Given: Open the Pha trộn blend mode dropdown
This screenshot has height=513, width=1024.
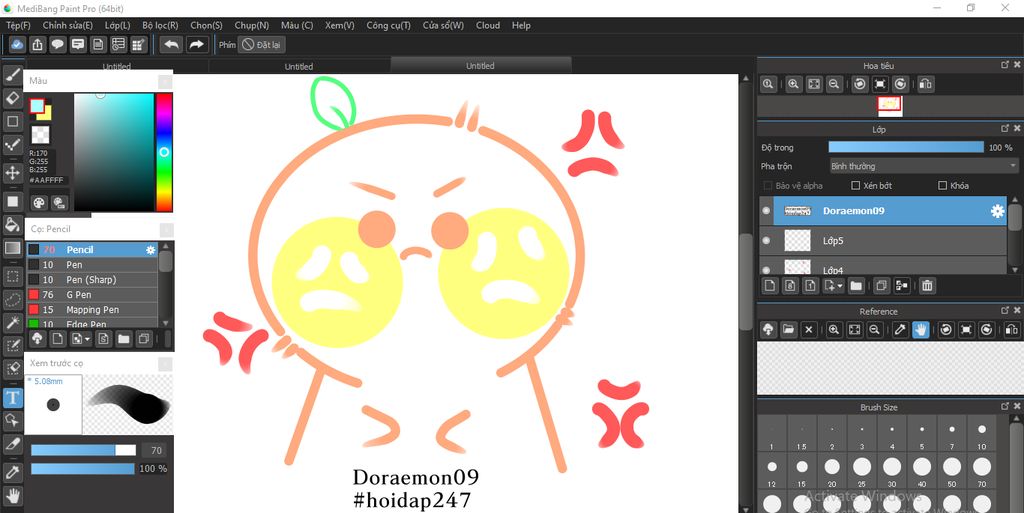Looking at the screenshot, I should (x=923, y=166).
